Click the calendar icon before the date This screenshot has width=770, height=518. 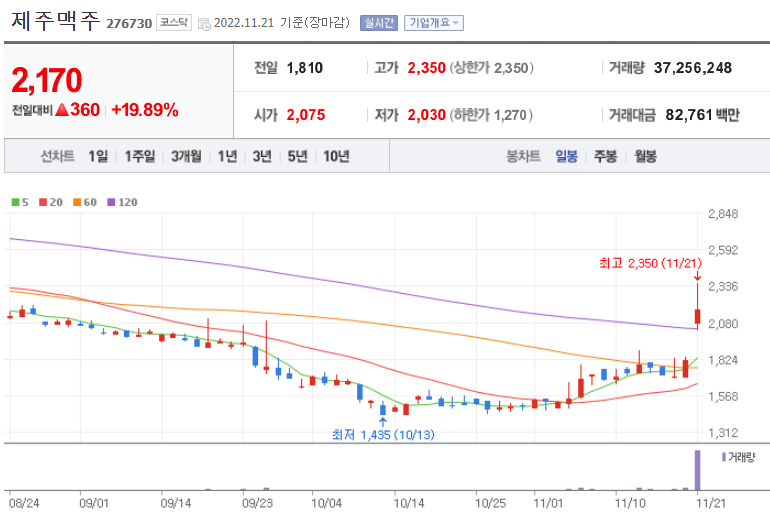tap(204, 24)
